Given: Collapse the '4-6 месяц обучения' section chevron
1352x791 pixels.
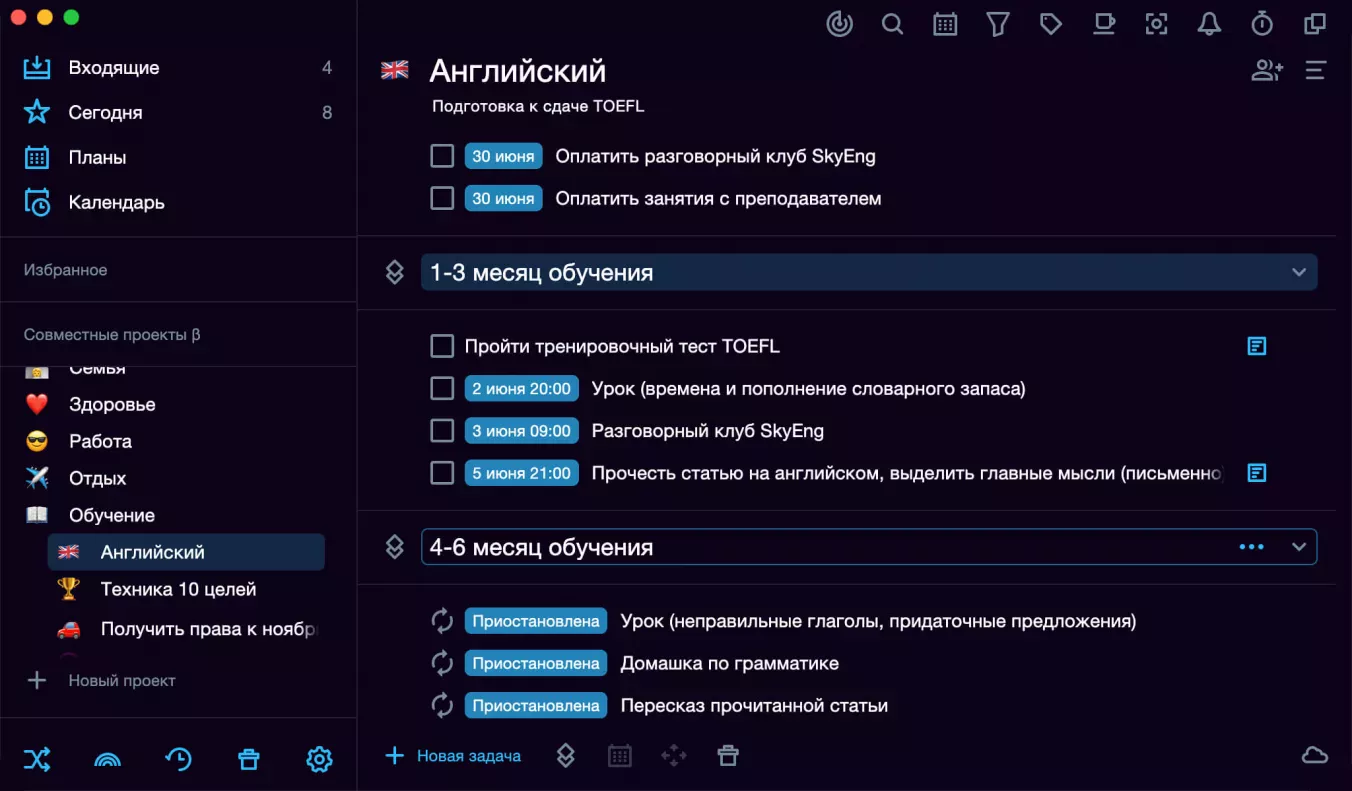Looking at the screenshot, I should tap(1299, 547).
